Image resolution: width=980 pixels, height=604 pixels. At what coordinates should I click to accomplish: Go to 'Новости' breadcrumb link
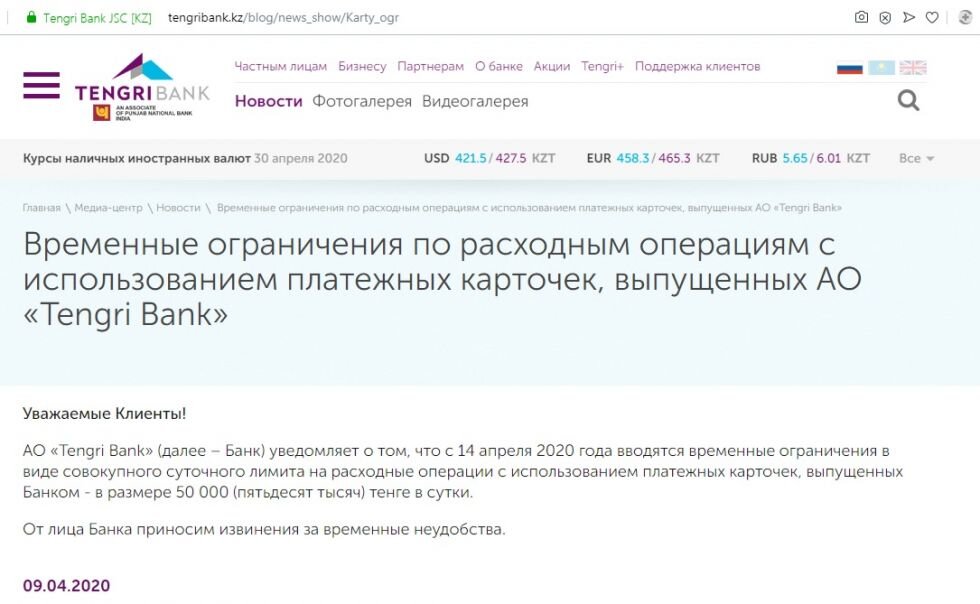click(x=178, y=208)
